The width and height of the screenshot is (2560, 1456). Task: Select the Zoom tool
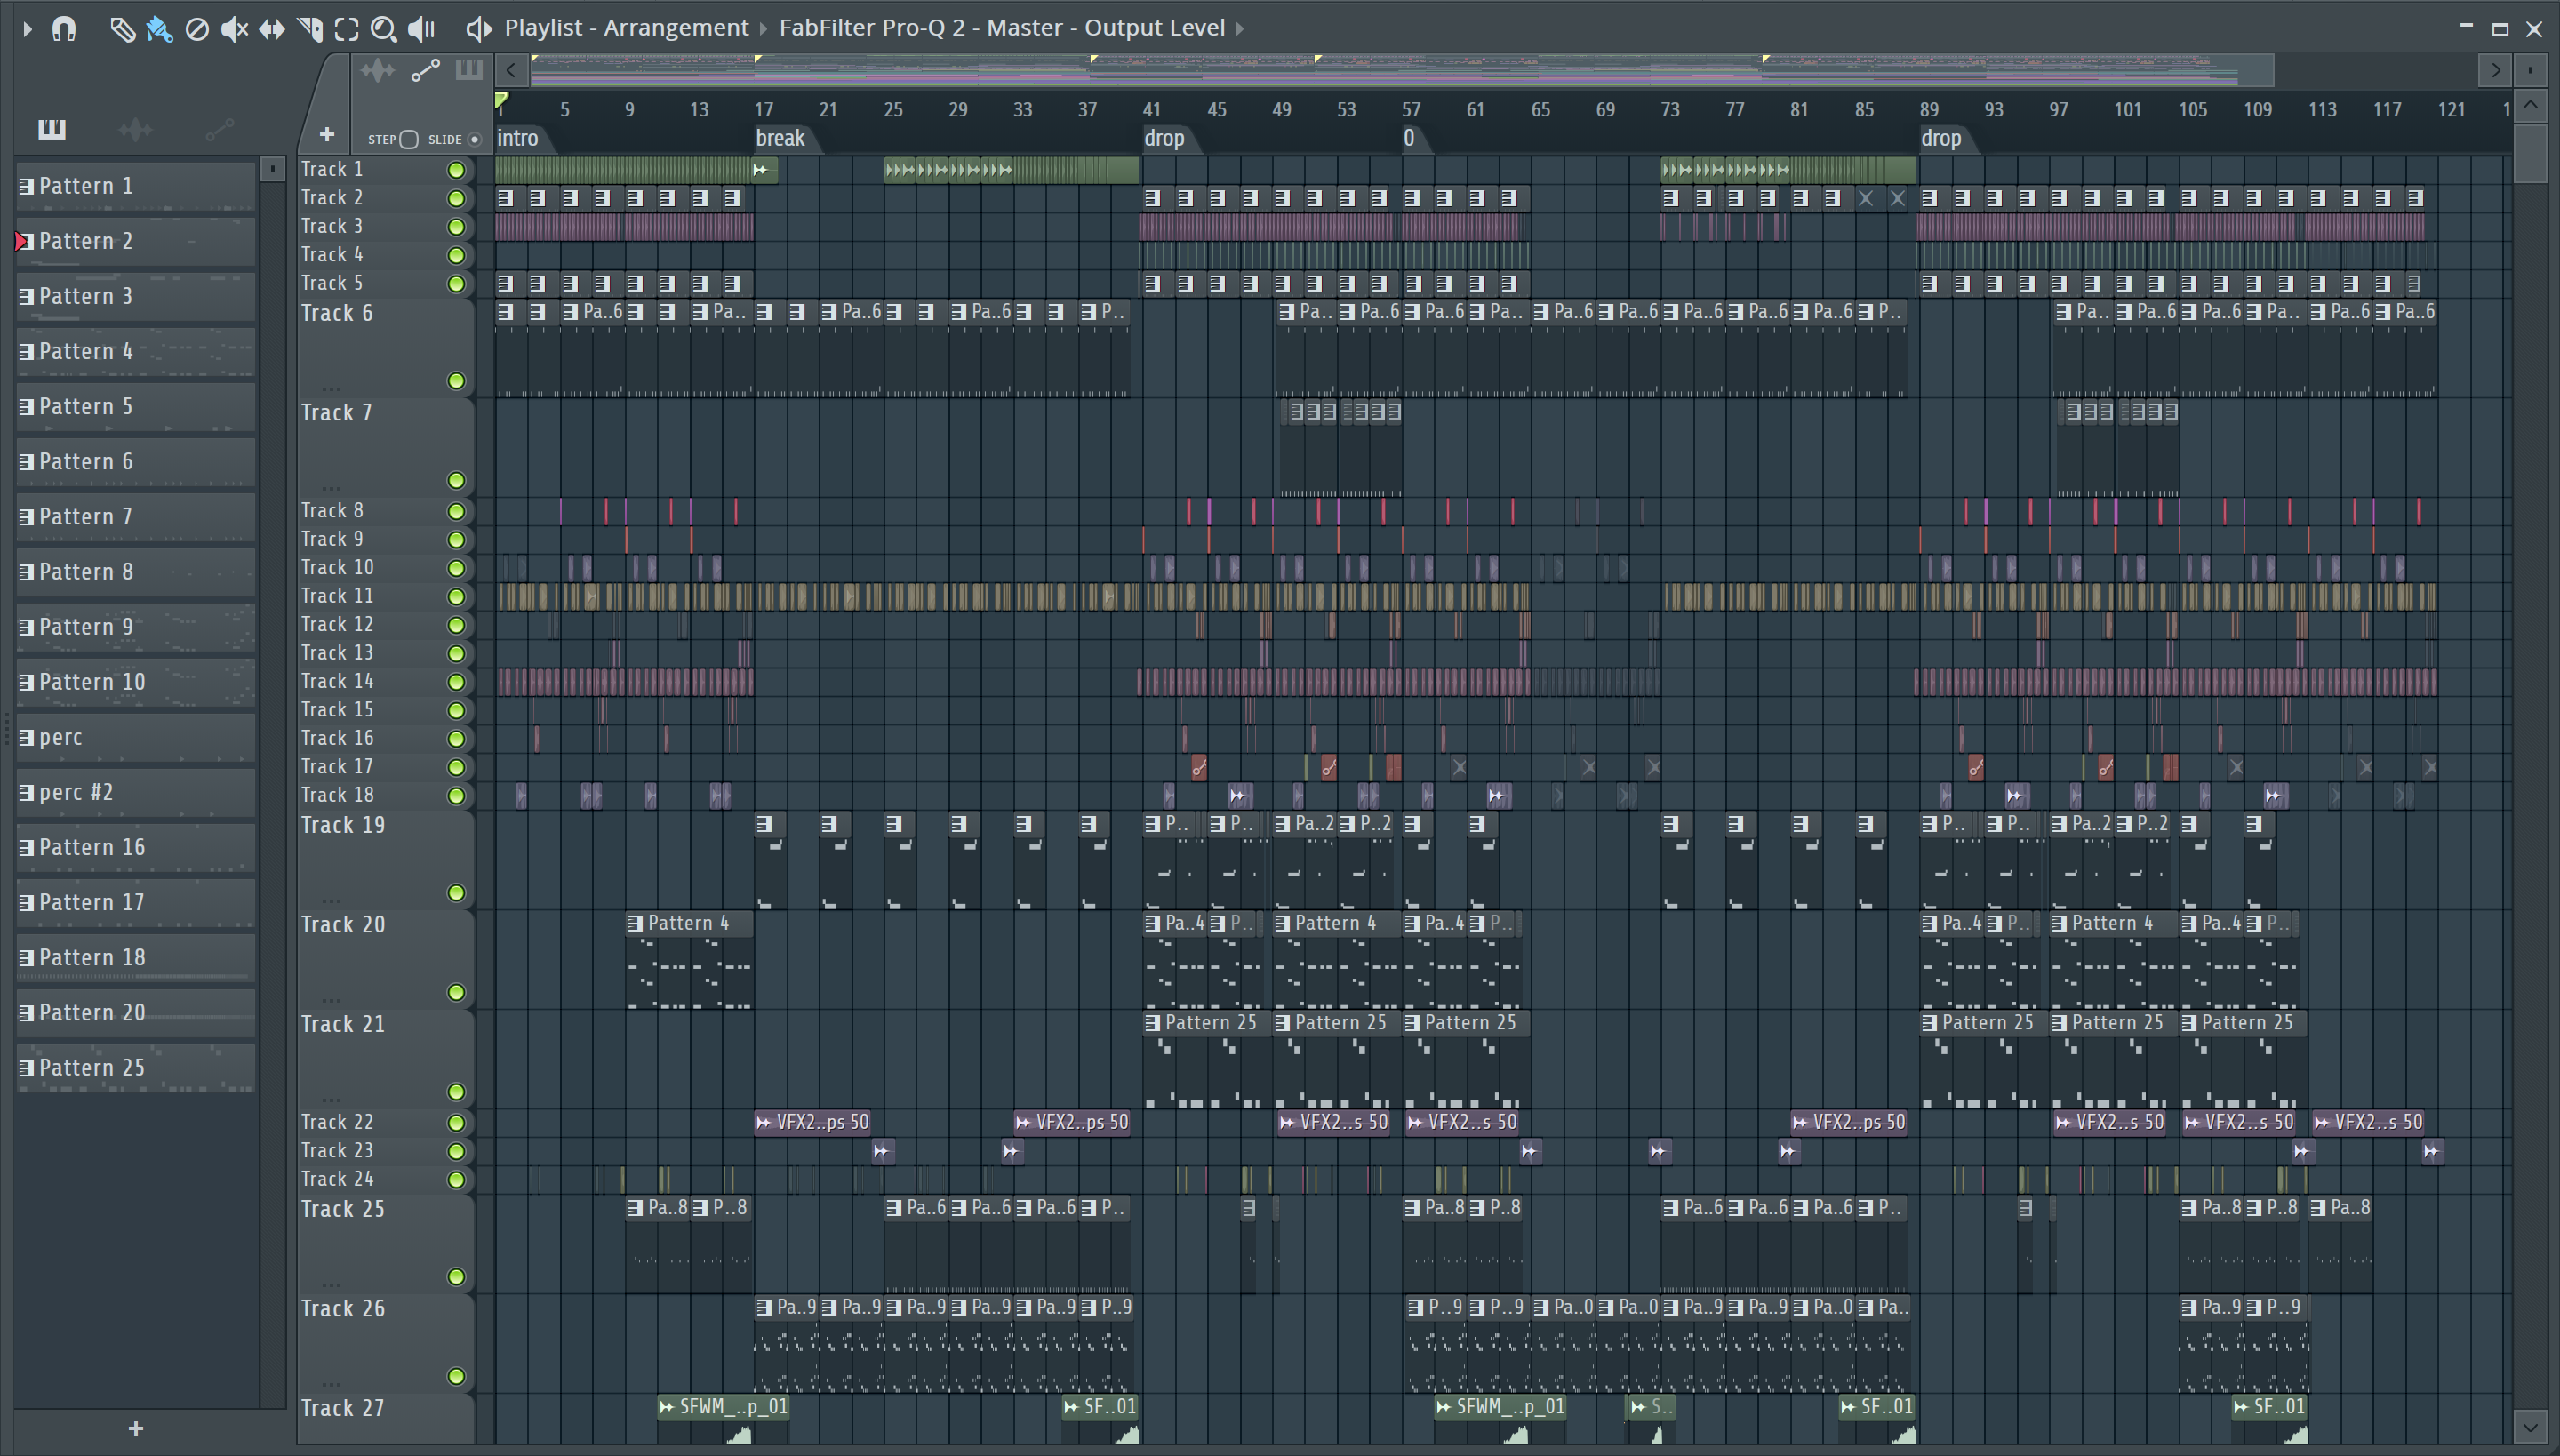point(383,29)
